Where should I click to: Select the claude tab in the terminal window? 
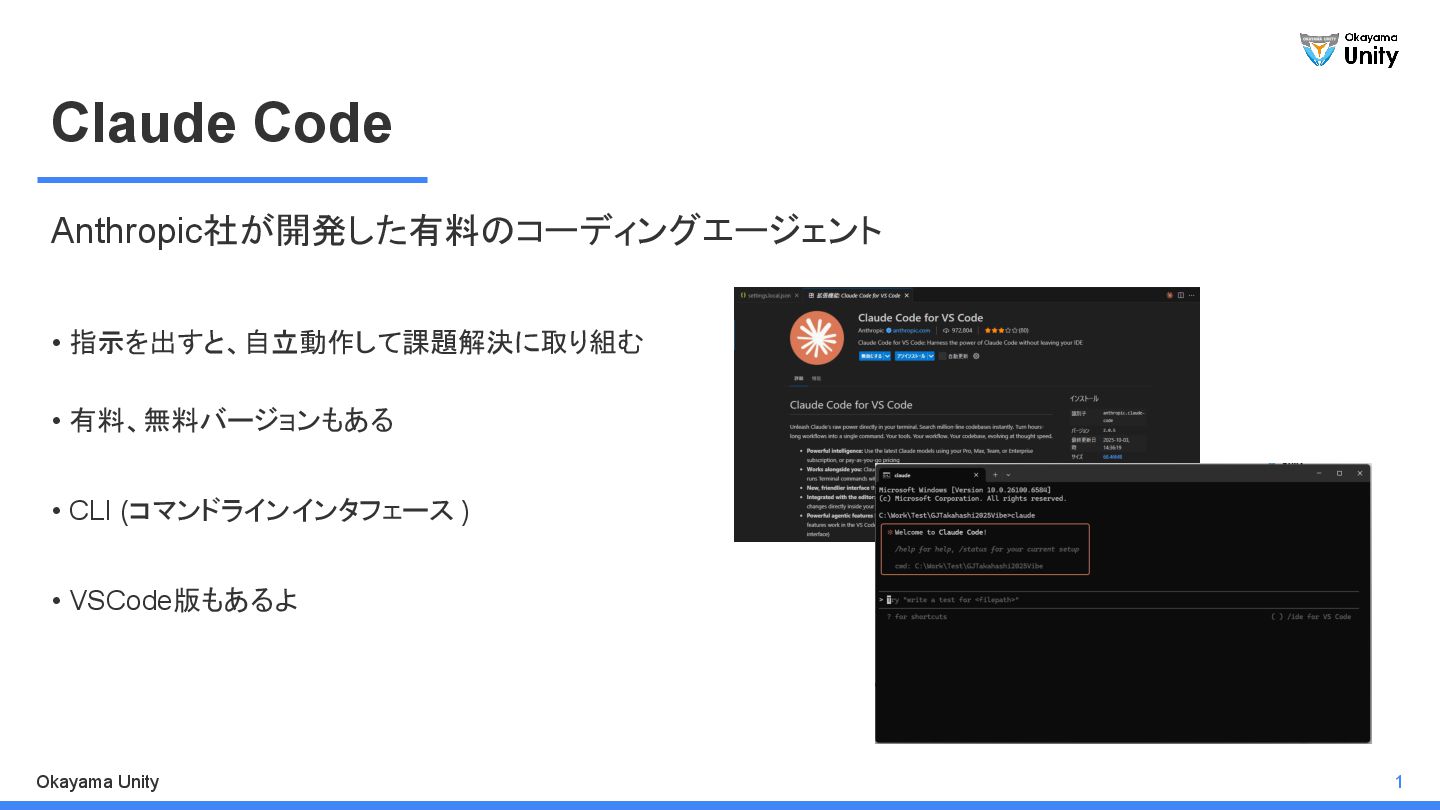point(931,475)
